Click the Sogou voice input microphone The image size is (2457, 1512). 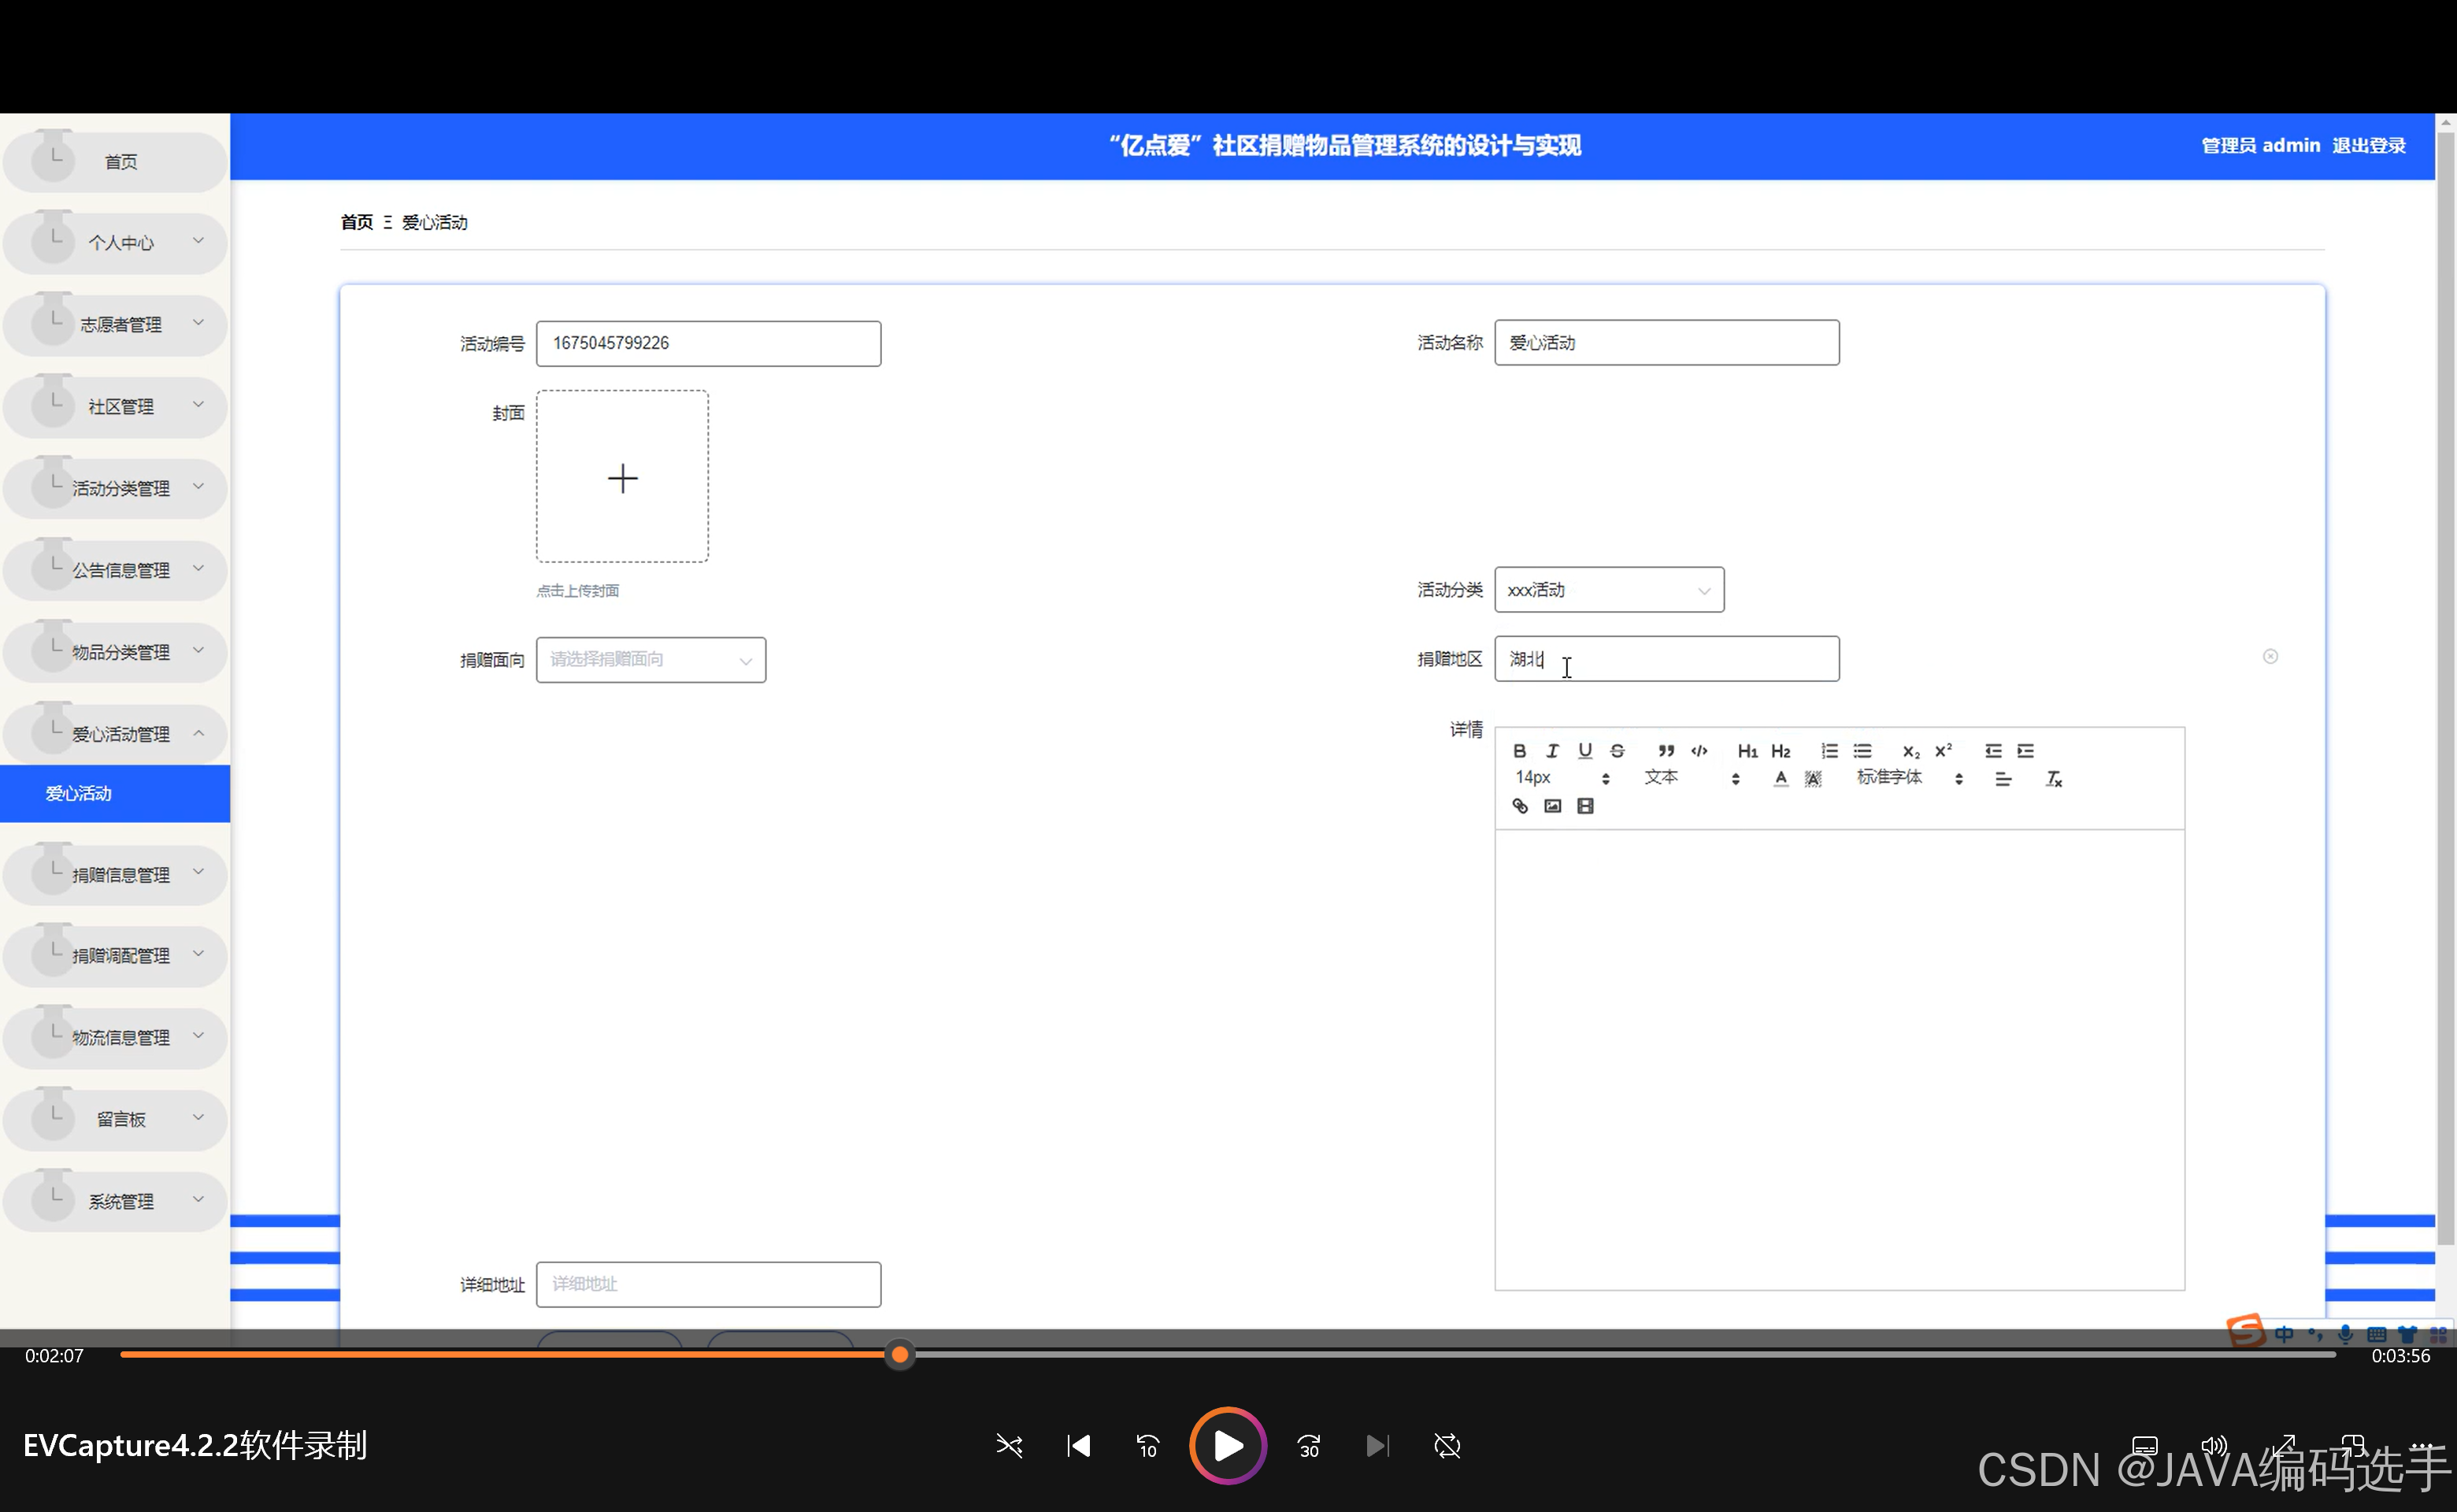pos(2345,1334)
